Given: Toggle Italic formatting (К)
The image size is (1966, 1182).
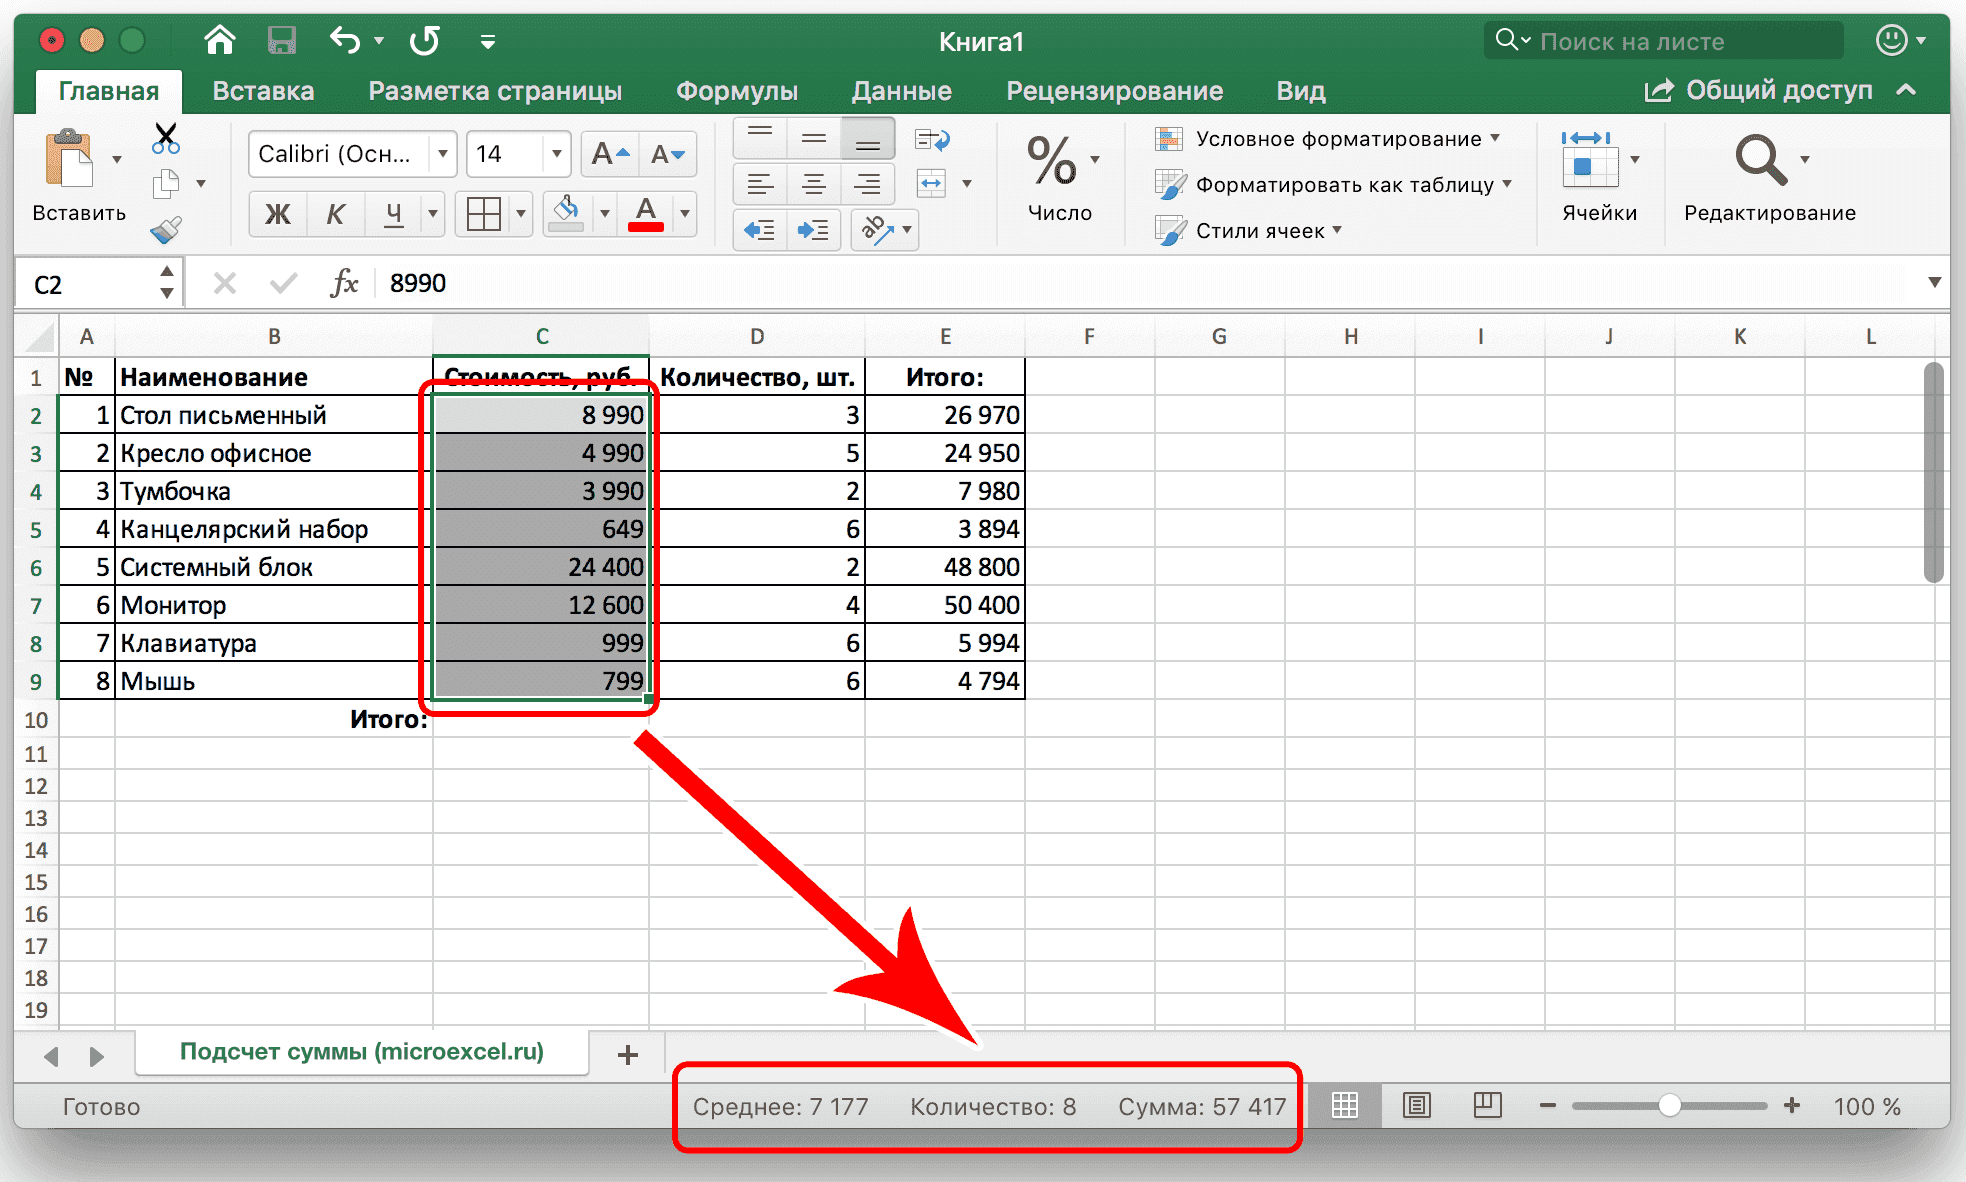Looking at the screenshot, I should 335,213.
